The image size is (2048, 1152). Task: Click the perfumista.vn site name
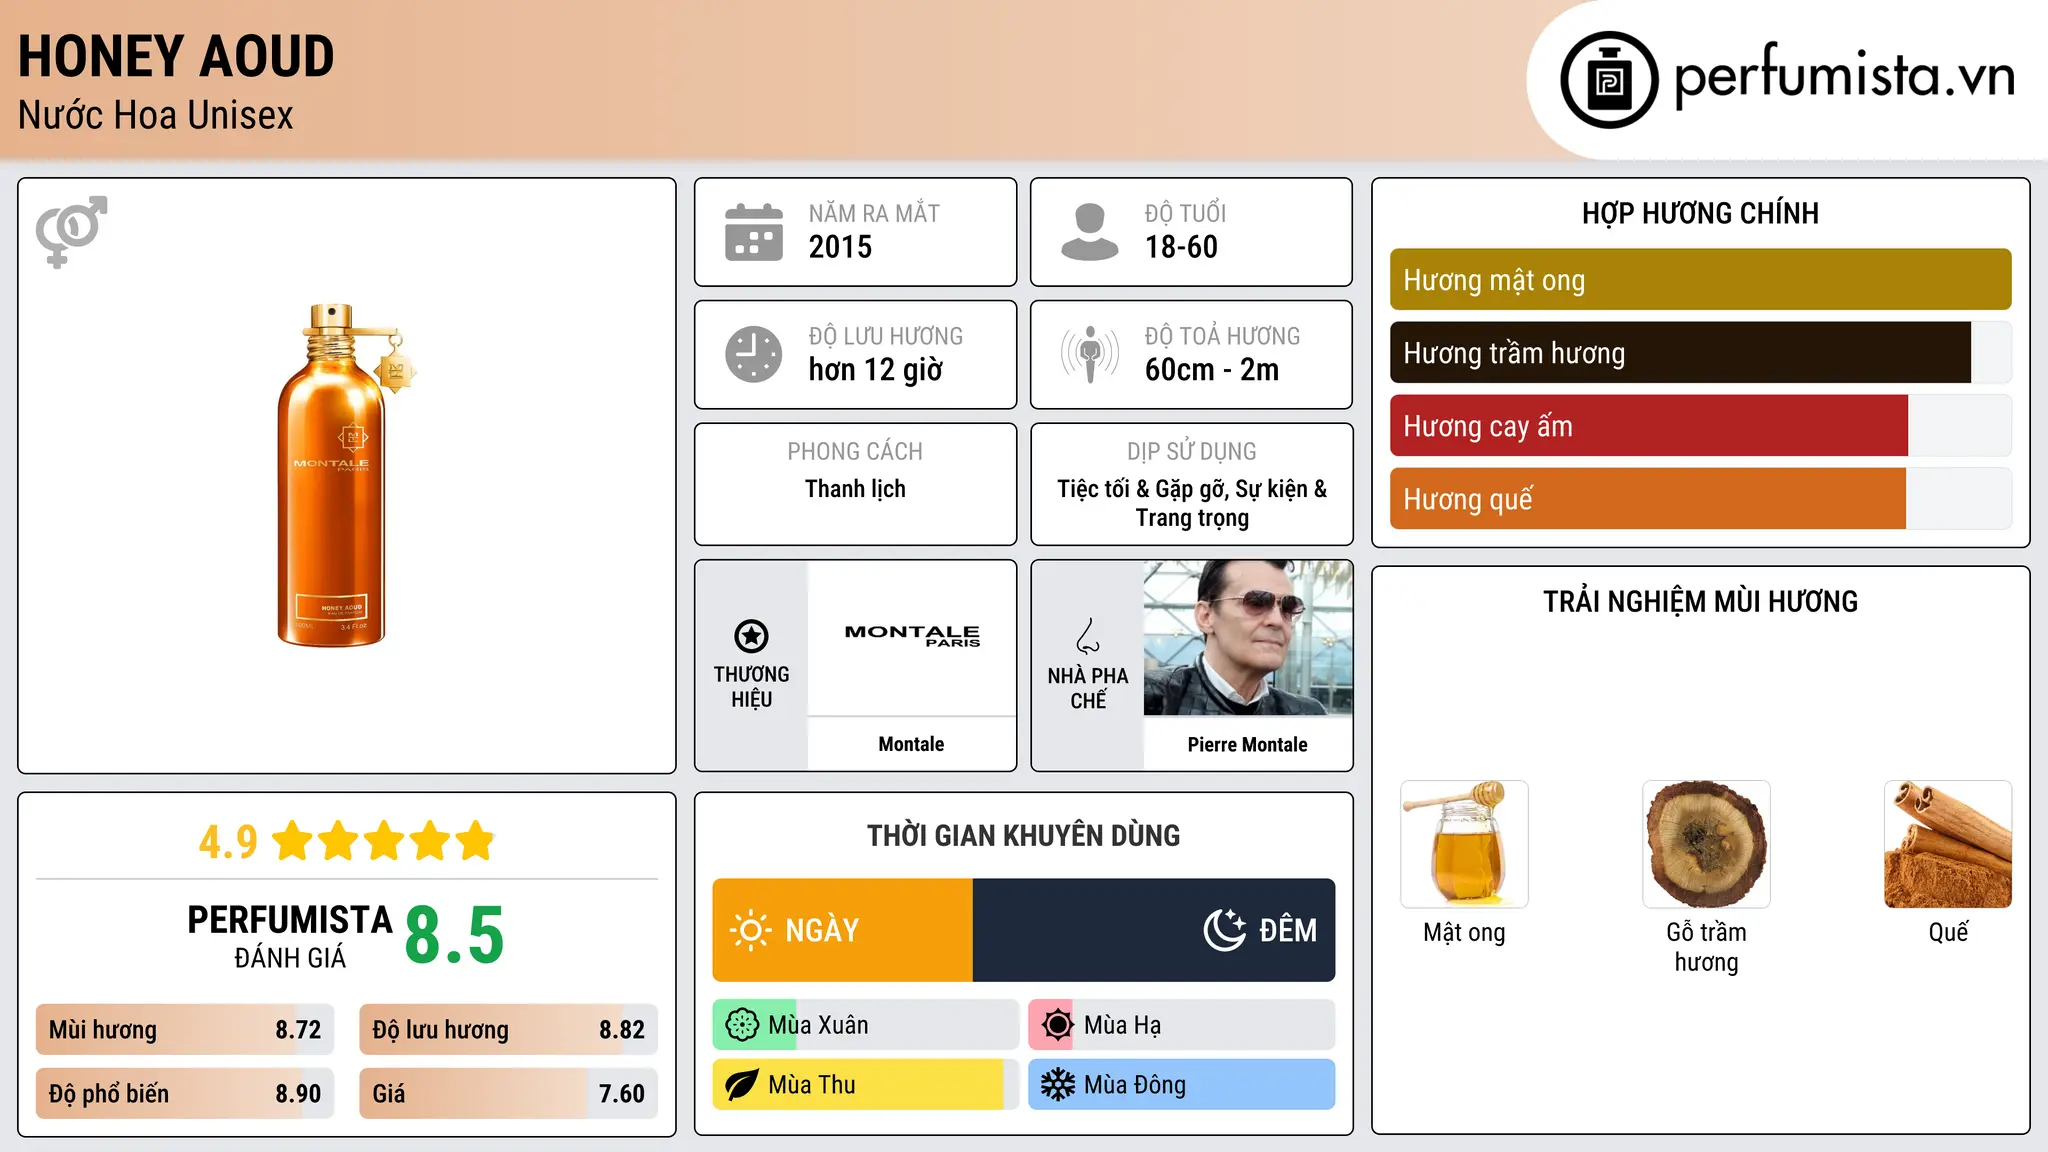tap(1844, 76)
